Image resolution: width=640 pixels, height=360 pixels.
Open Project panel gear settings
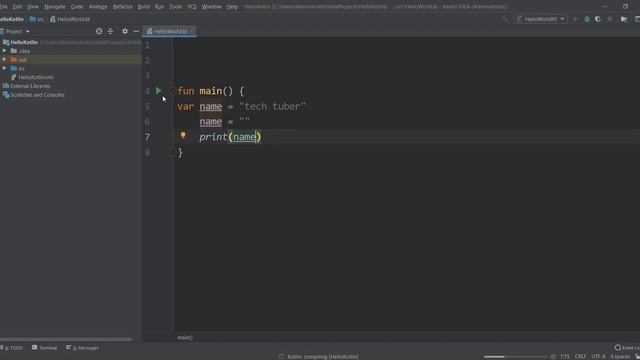coord(125,31)
